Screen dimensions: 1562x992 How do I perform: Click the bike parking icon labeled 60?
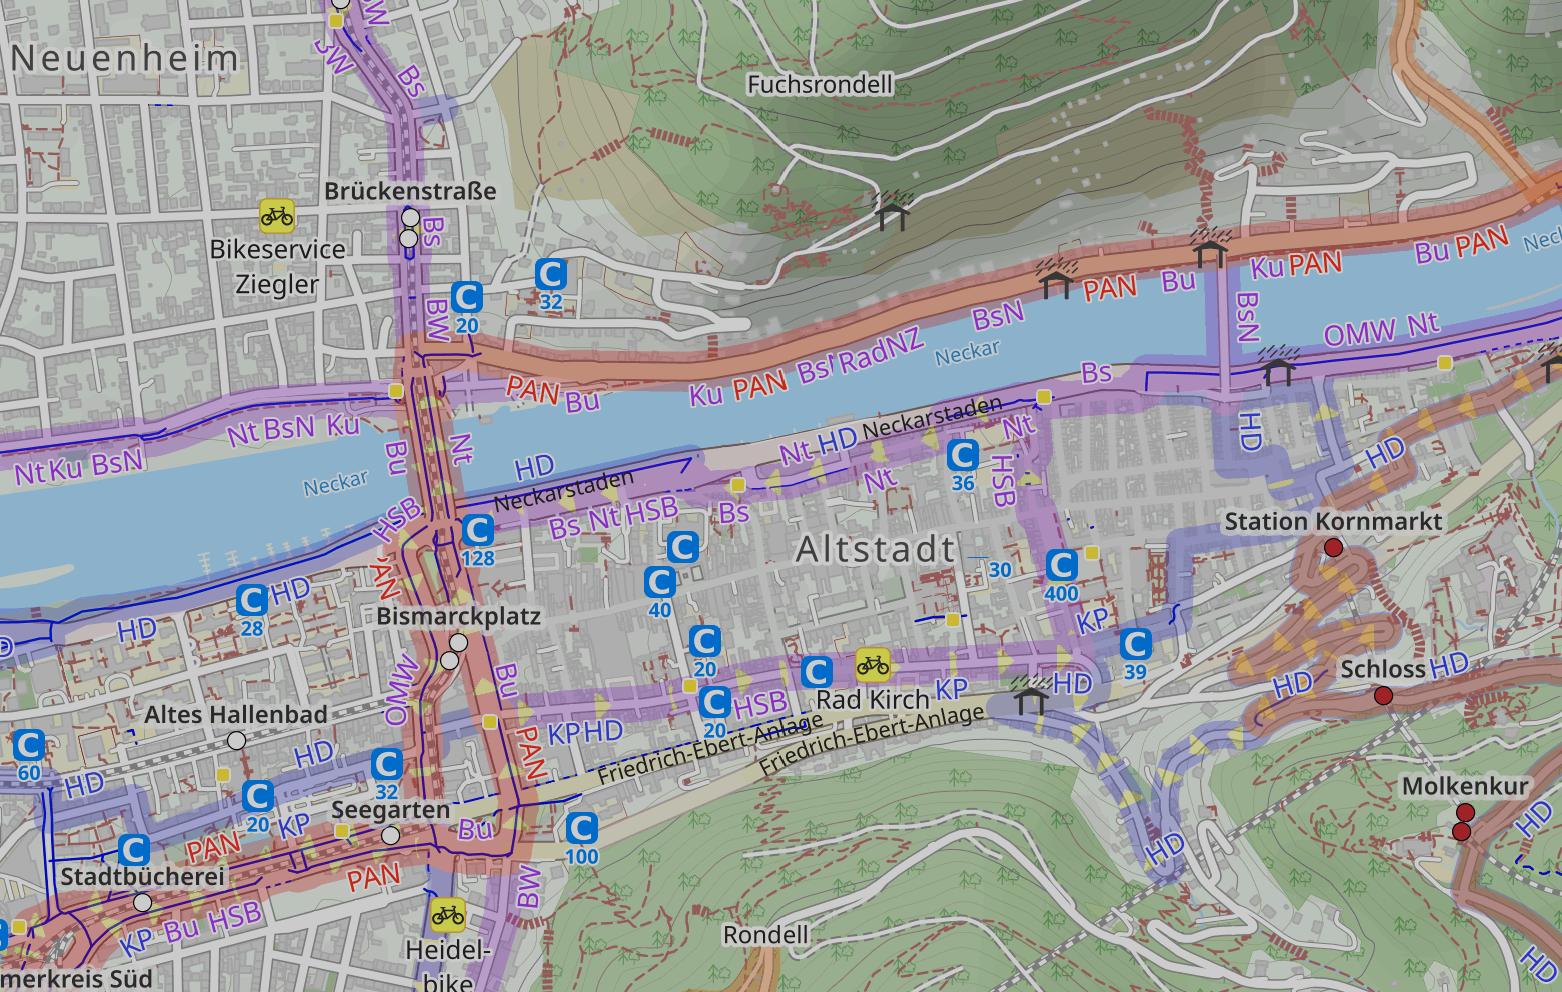pyautogui.click(x=28, y=745)
